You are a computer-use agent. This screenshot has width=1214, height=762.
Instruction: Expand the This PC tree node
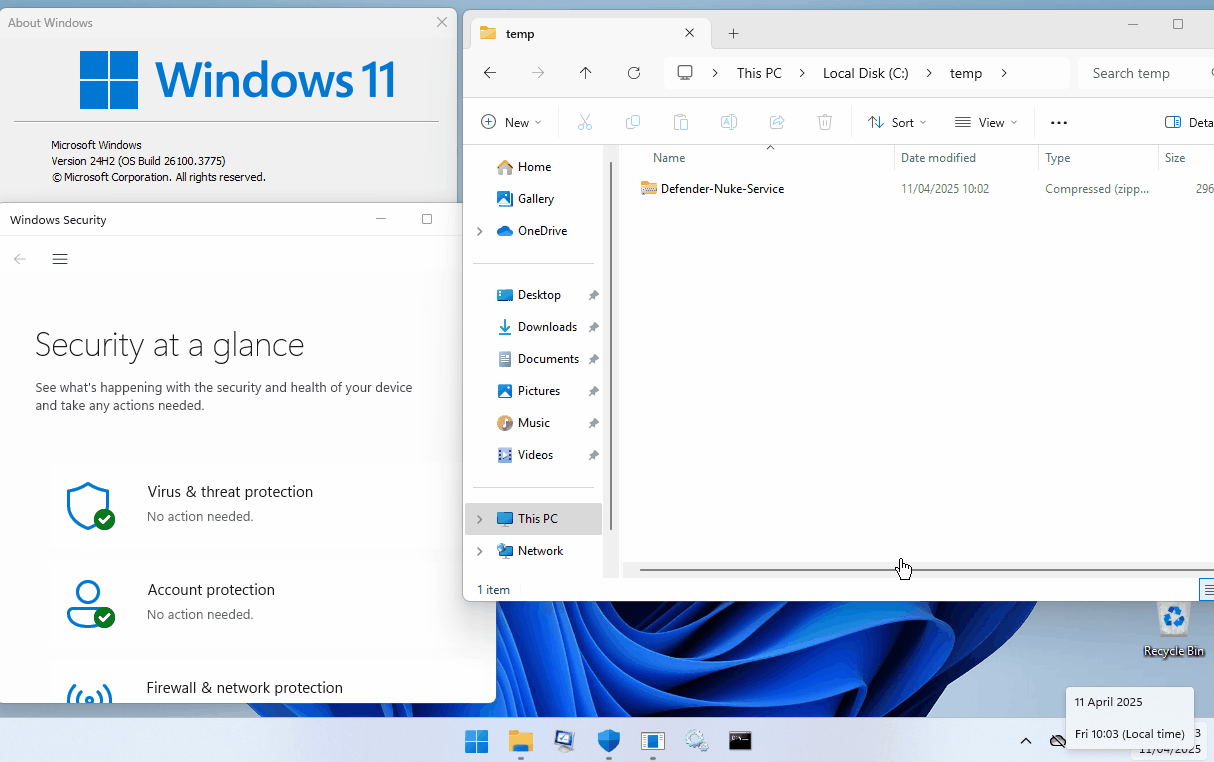pos(480,519)
